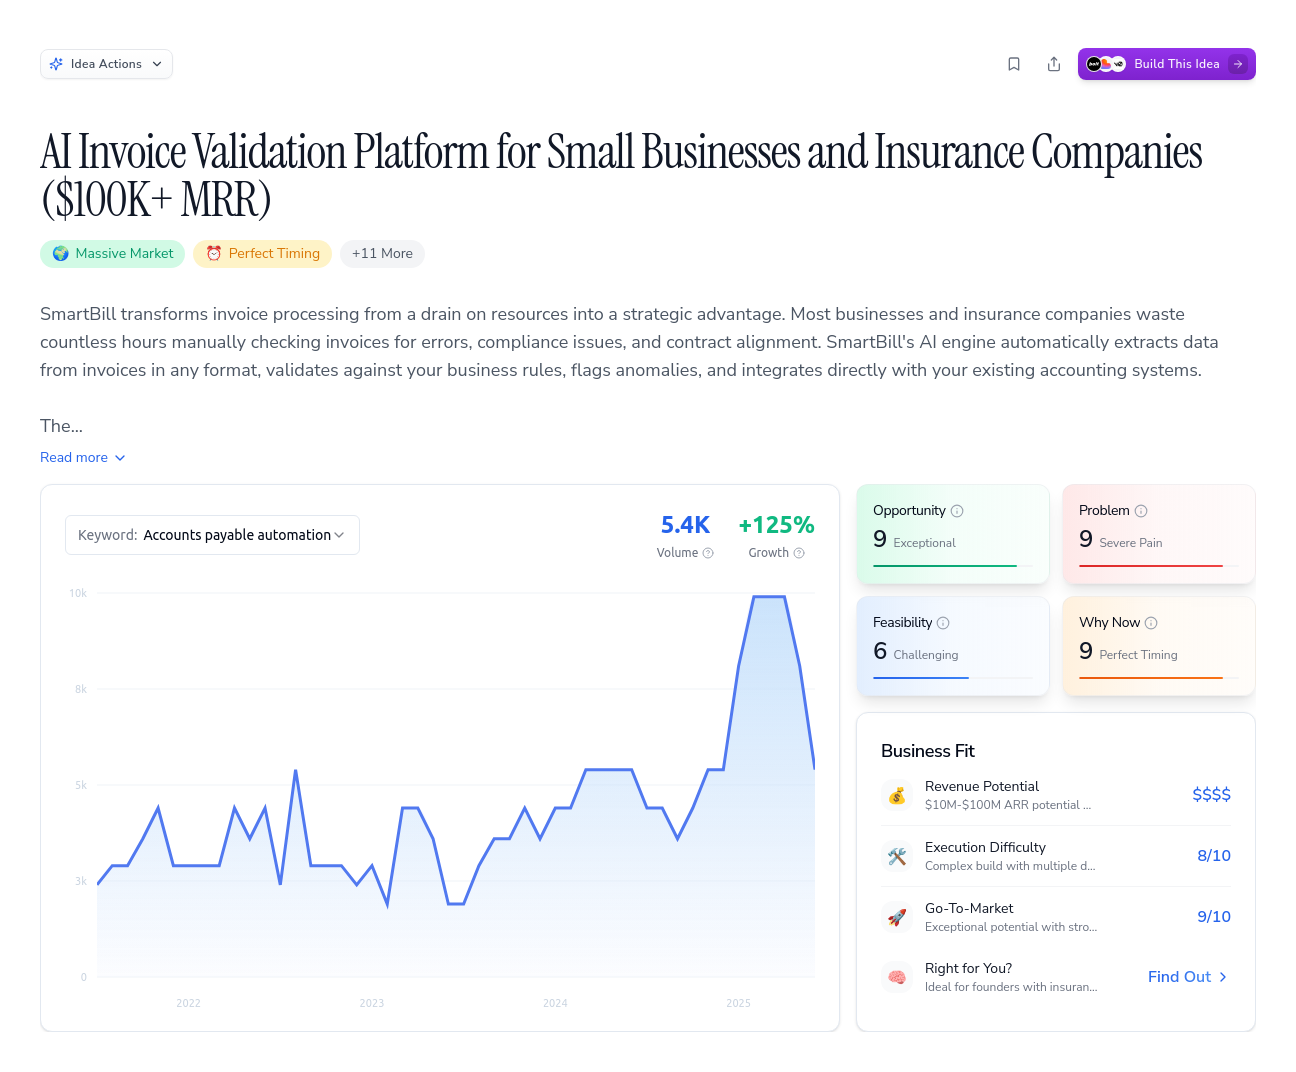Open the Feasibility Challenging card
The image size is (1296, 1072).
point(953,647)
